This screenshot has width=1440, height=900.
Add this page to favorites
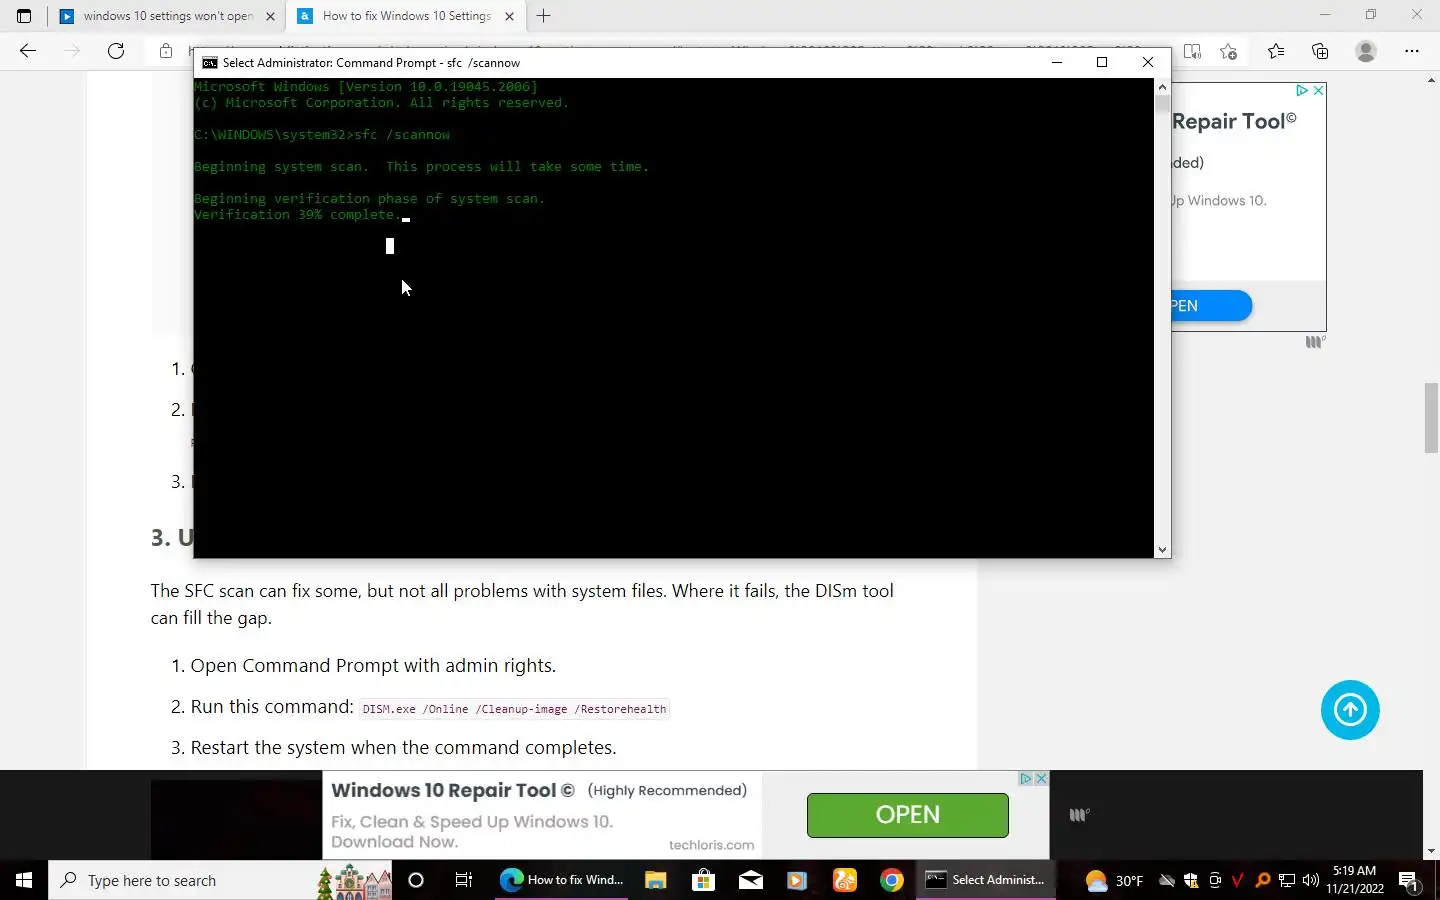click(x=1229, y=51)
